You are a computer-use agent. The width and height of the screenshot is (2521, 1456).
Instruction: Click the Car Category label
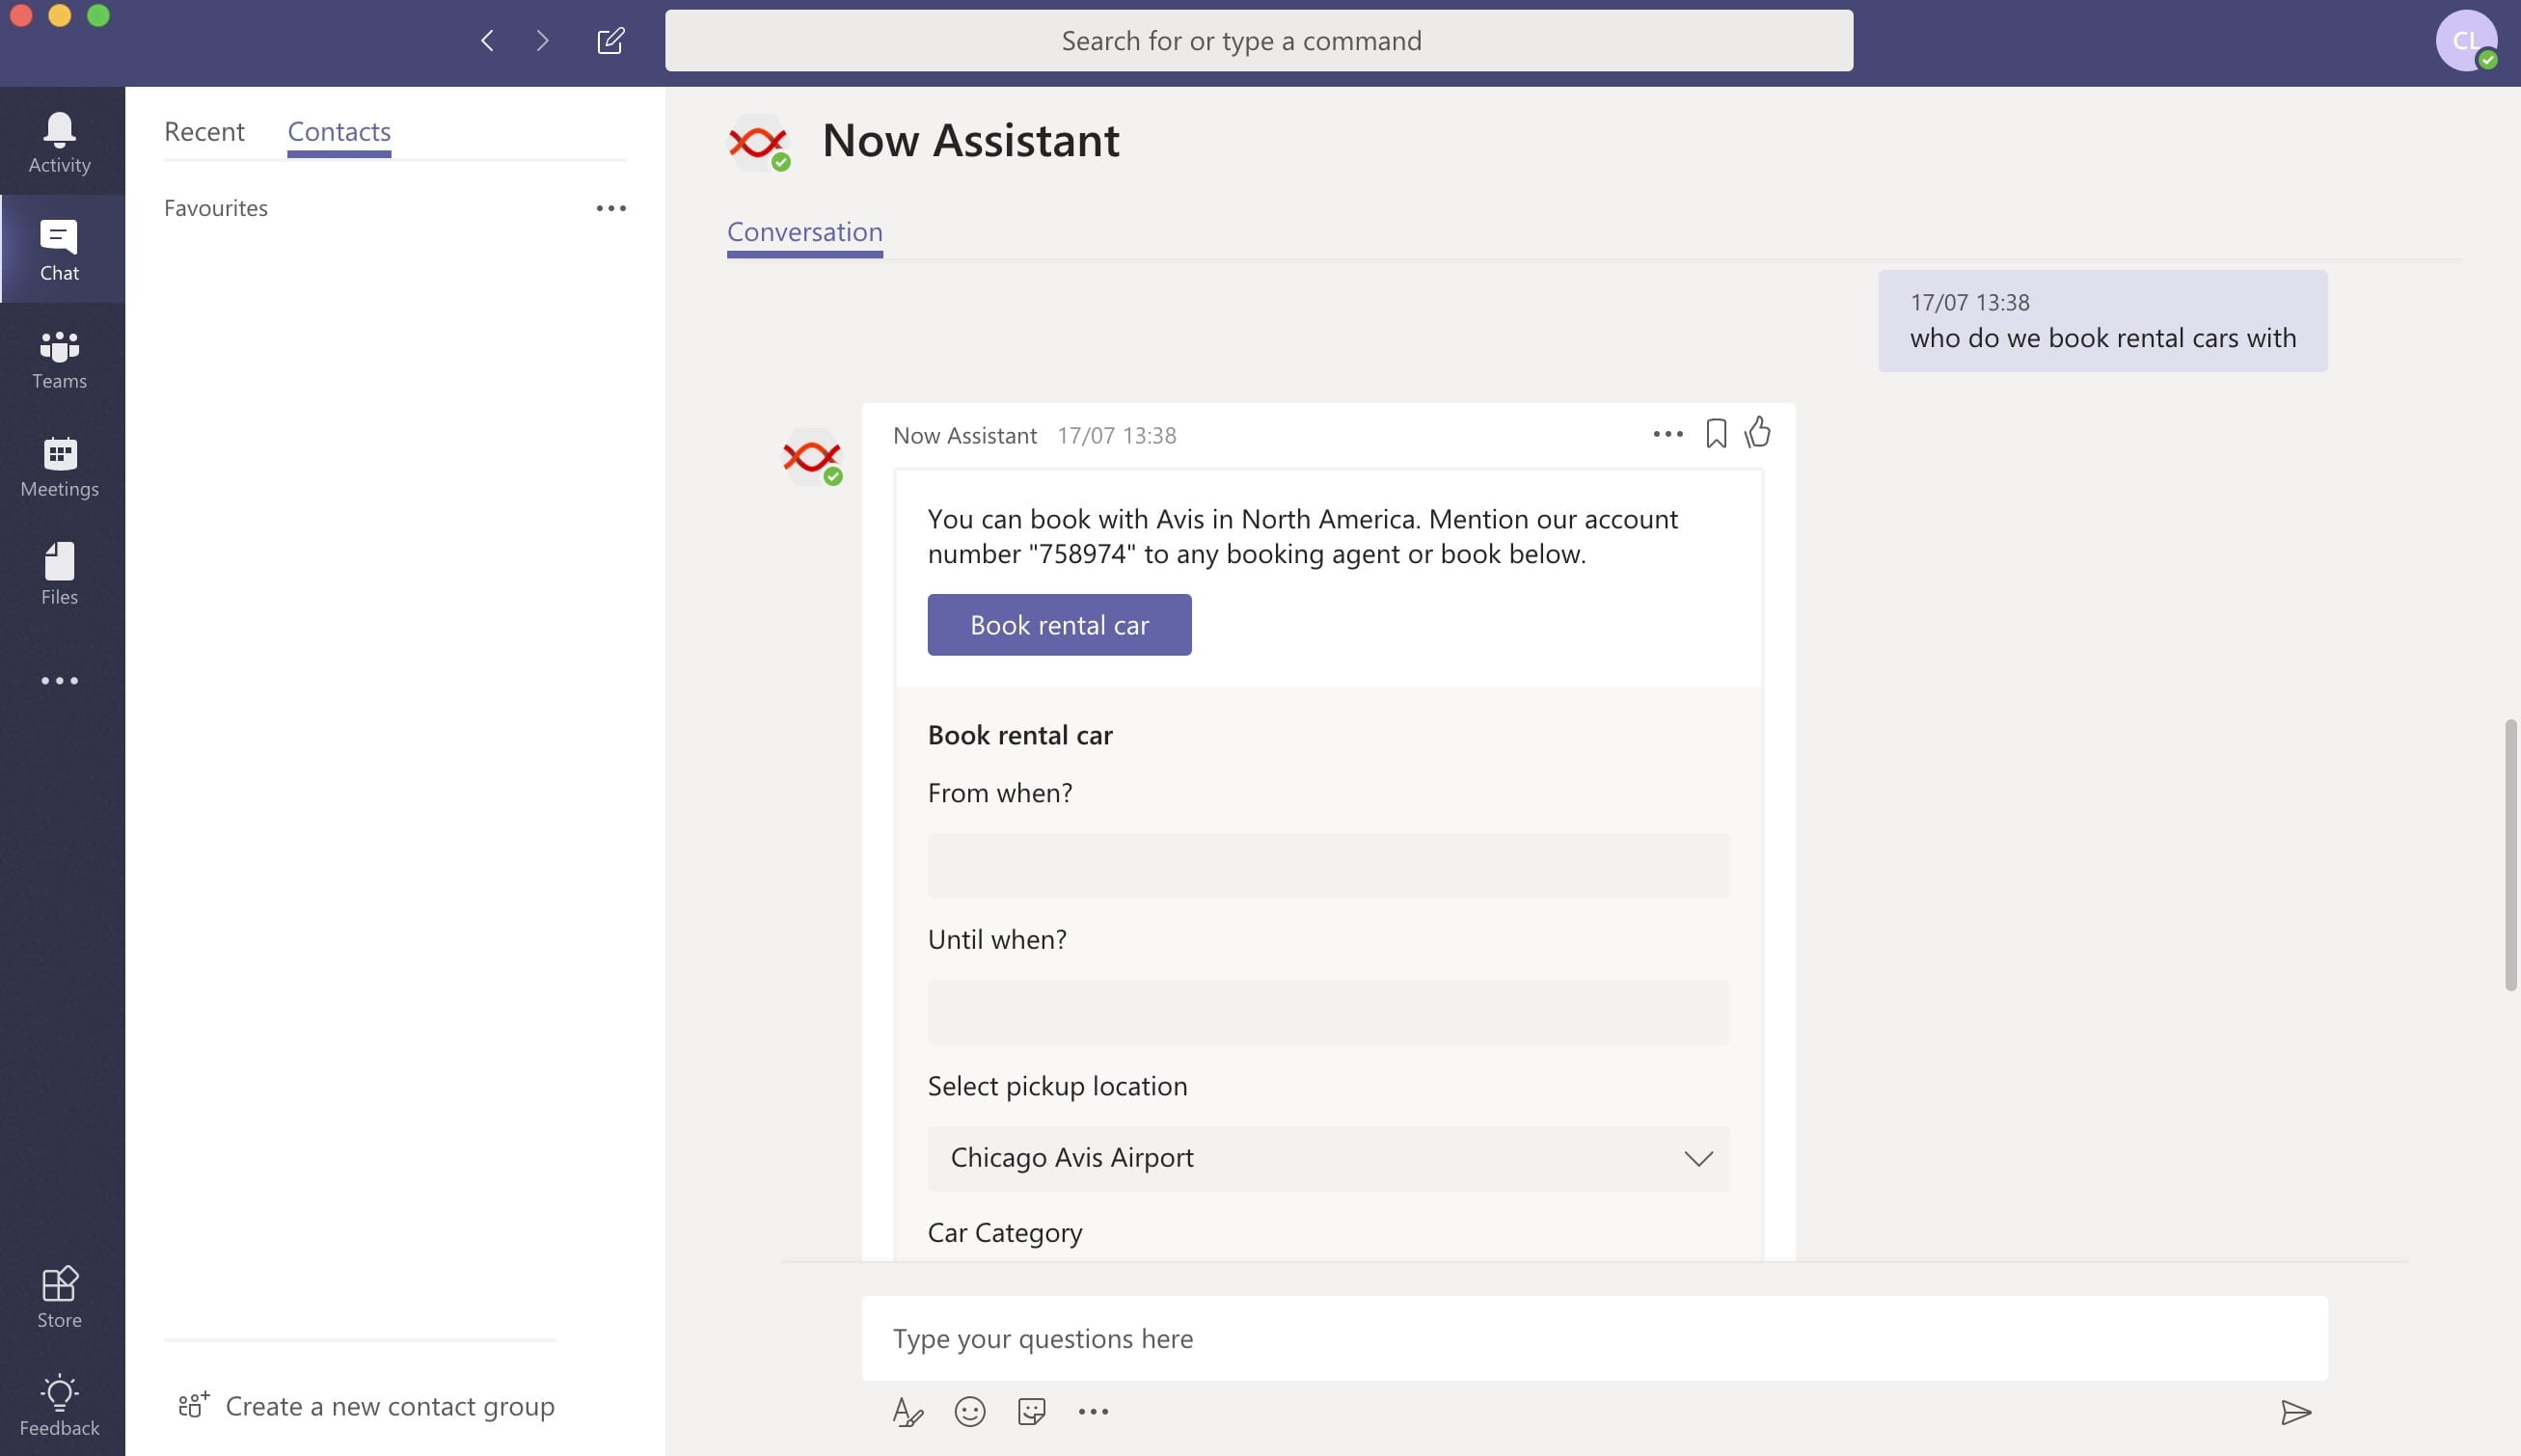click(x=1004, y=1233)
